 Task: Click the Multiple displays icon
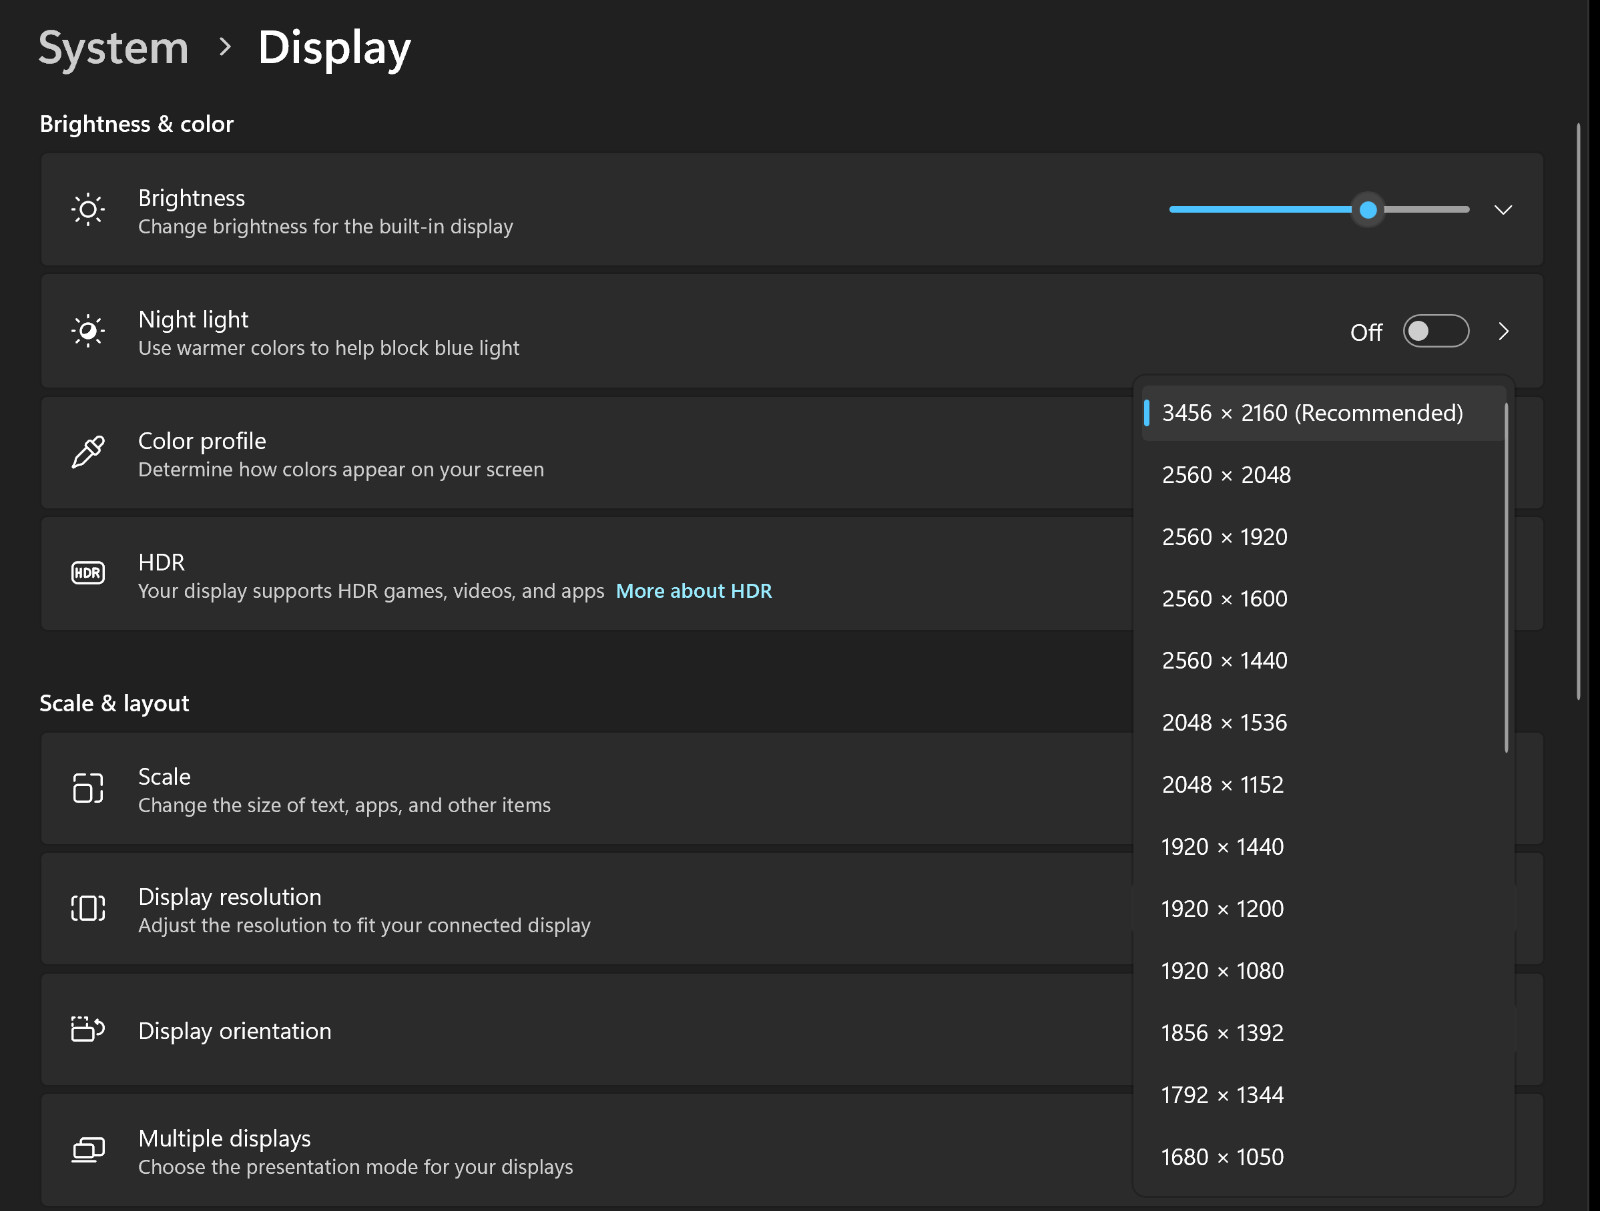(x=88, y=1150)
